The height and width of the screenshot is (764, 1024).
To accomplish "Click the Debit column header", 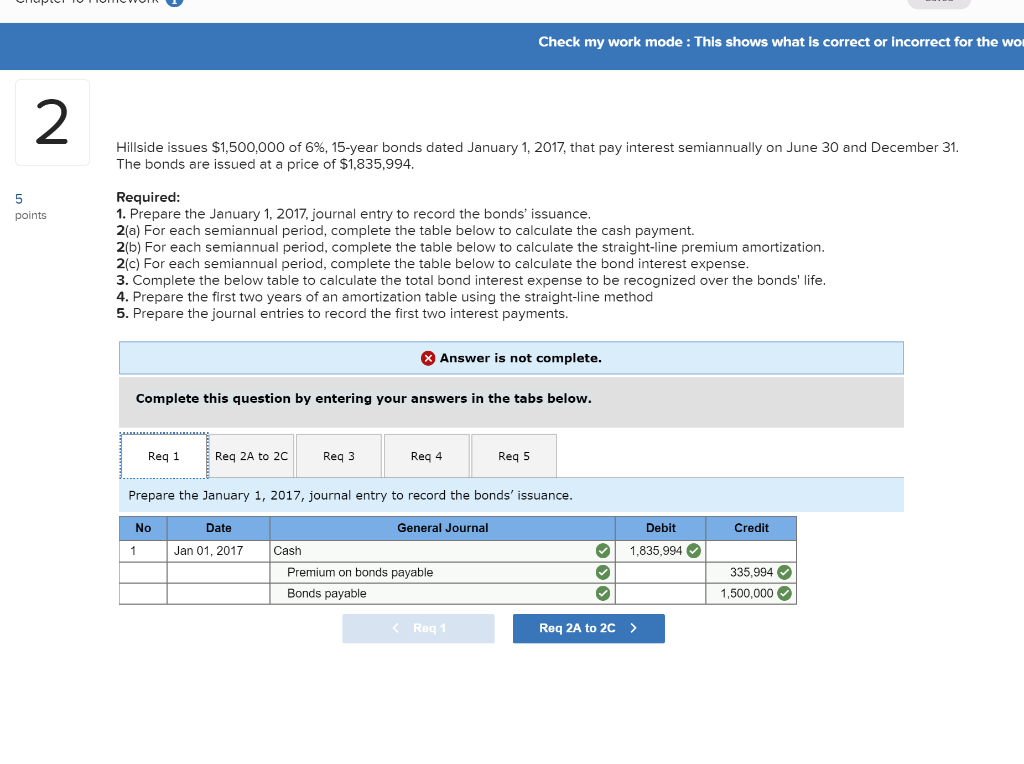I will (660, 528).
